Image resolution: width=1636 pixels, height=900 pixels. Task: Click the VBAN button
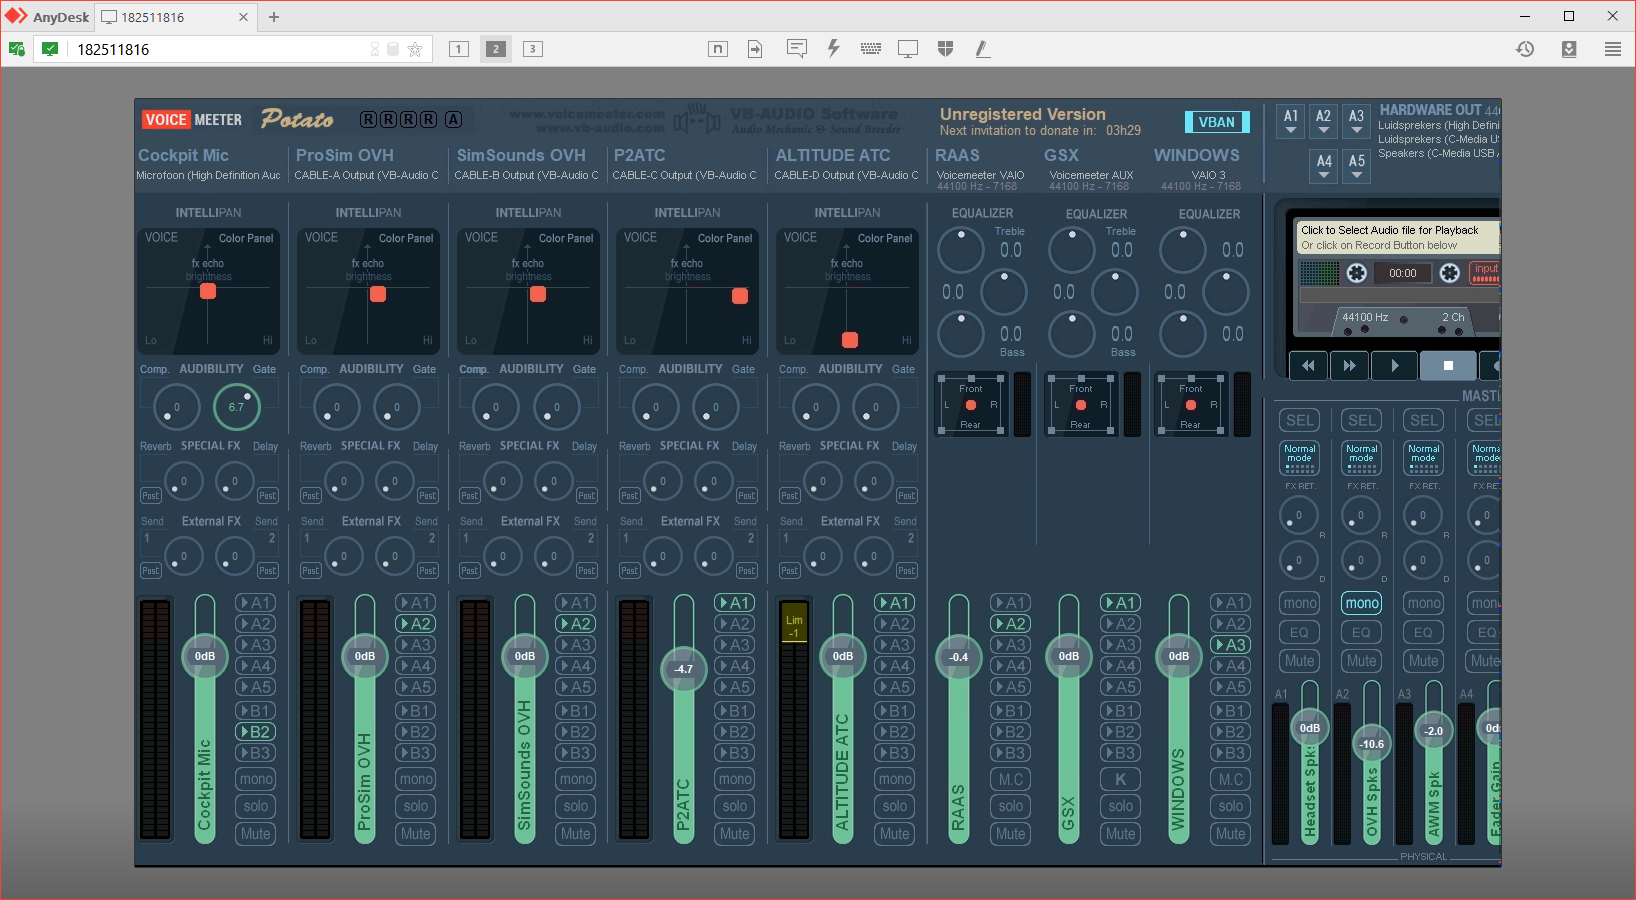coord(1217,122)
